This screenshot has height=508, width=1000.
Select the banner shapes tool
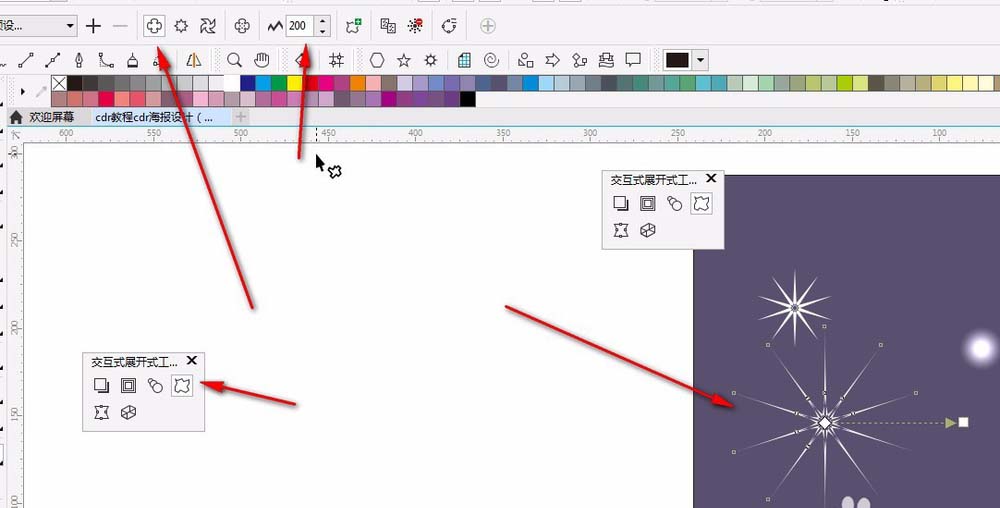606,61
